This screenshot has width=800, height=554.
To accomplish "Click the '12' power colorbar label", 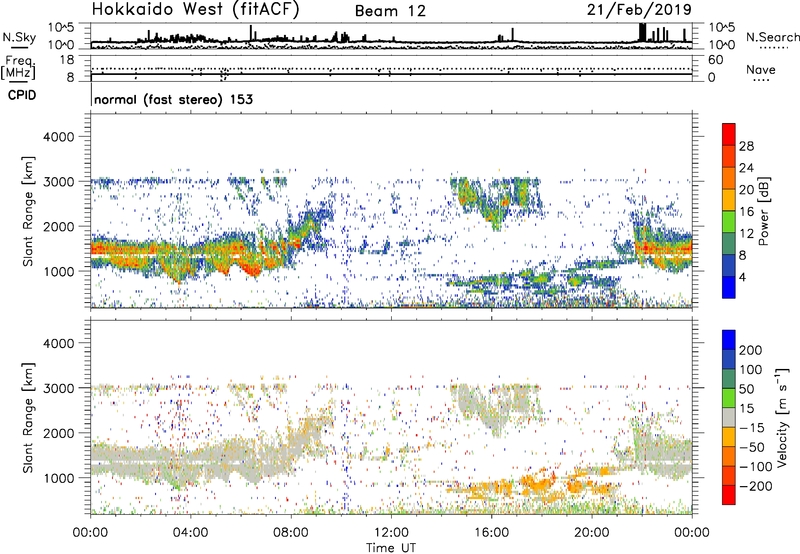I will 746,234.
